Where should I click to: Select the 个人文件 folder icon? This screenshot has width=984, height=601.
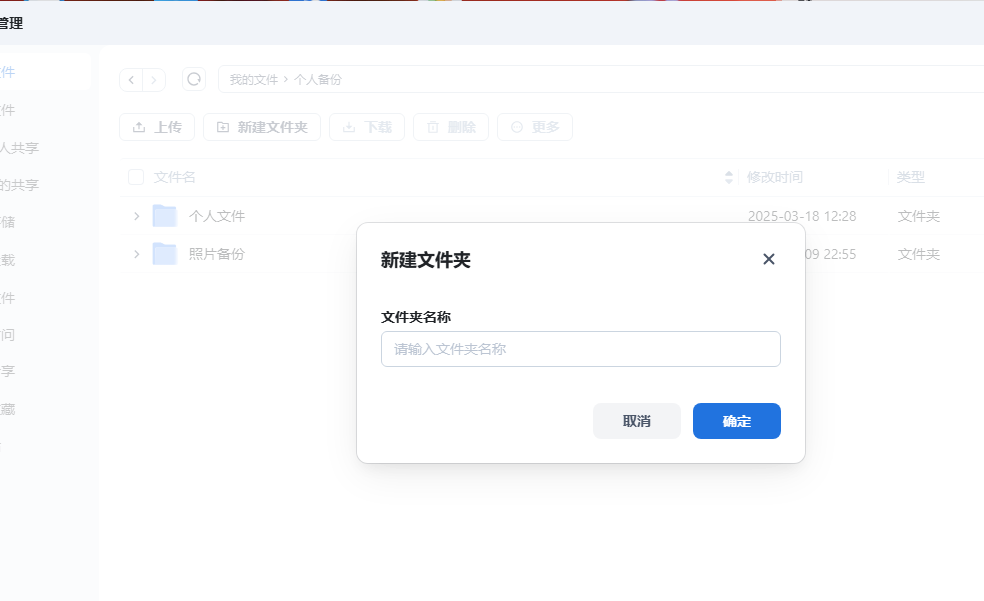pos(165,215)
